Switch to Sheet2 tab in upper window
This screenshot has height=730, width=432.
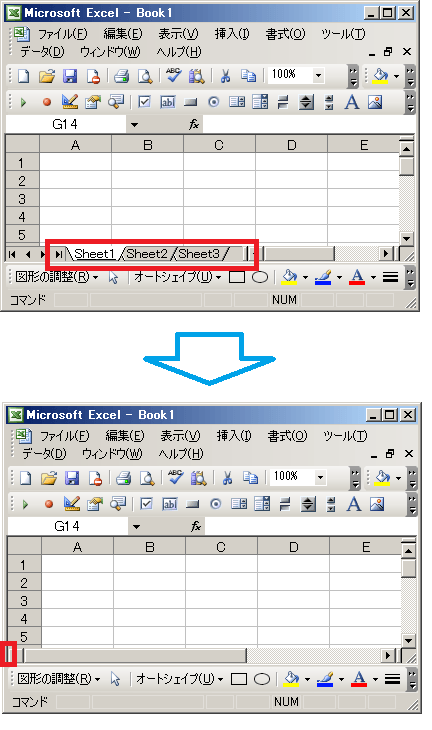click(147, 254)
